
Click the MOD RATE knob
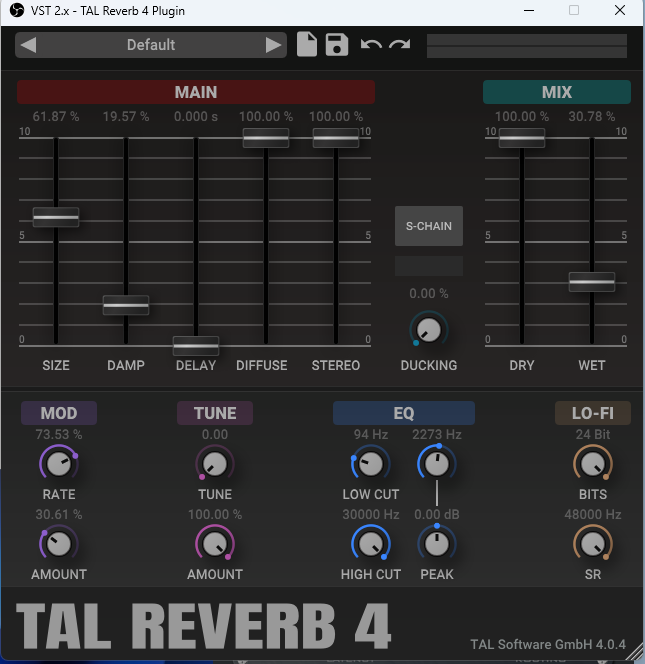[59, 463]
